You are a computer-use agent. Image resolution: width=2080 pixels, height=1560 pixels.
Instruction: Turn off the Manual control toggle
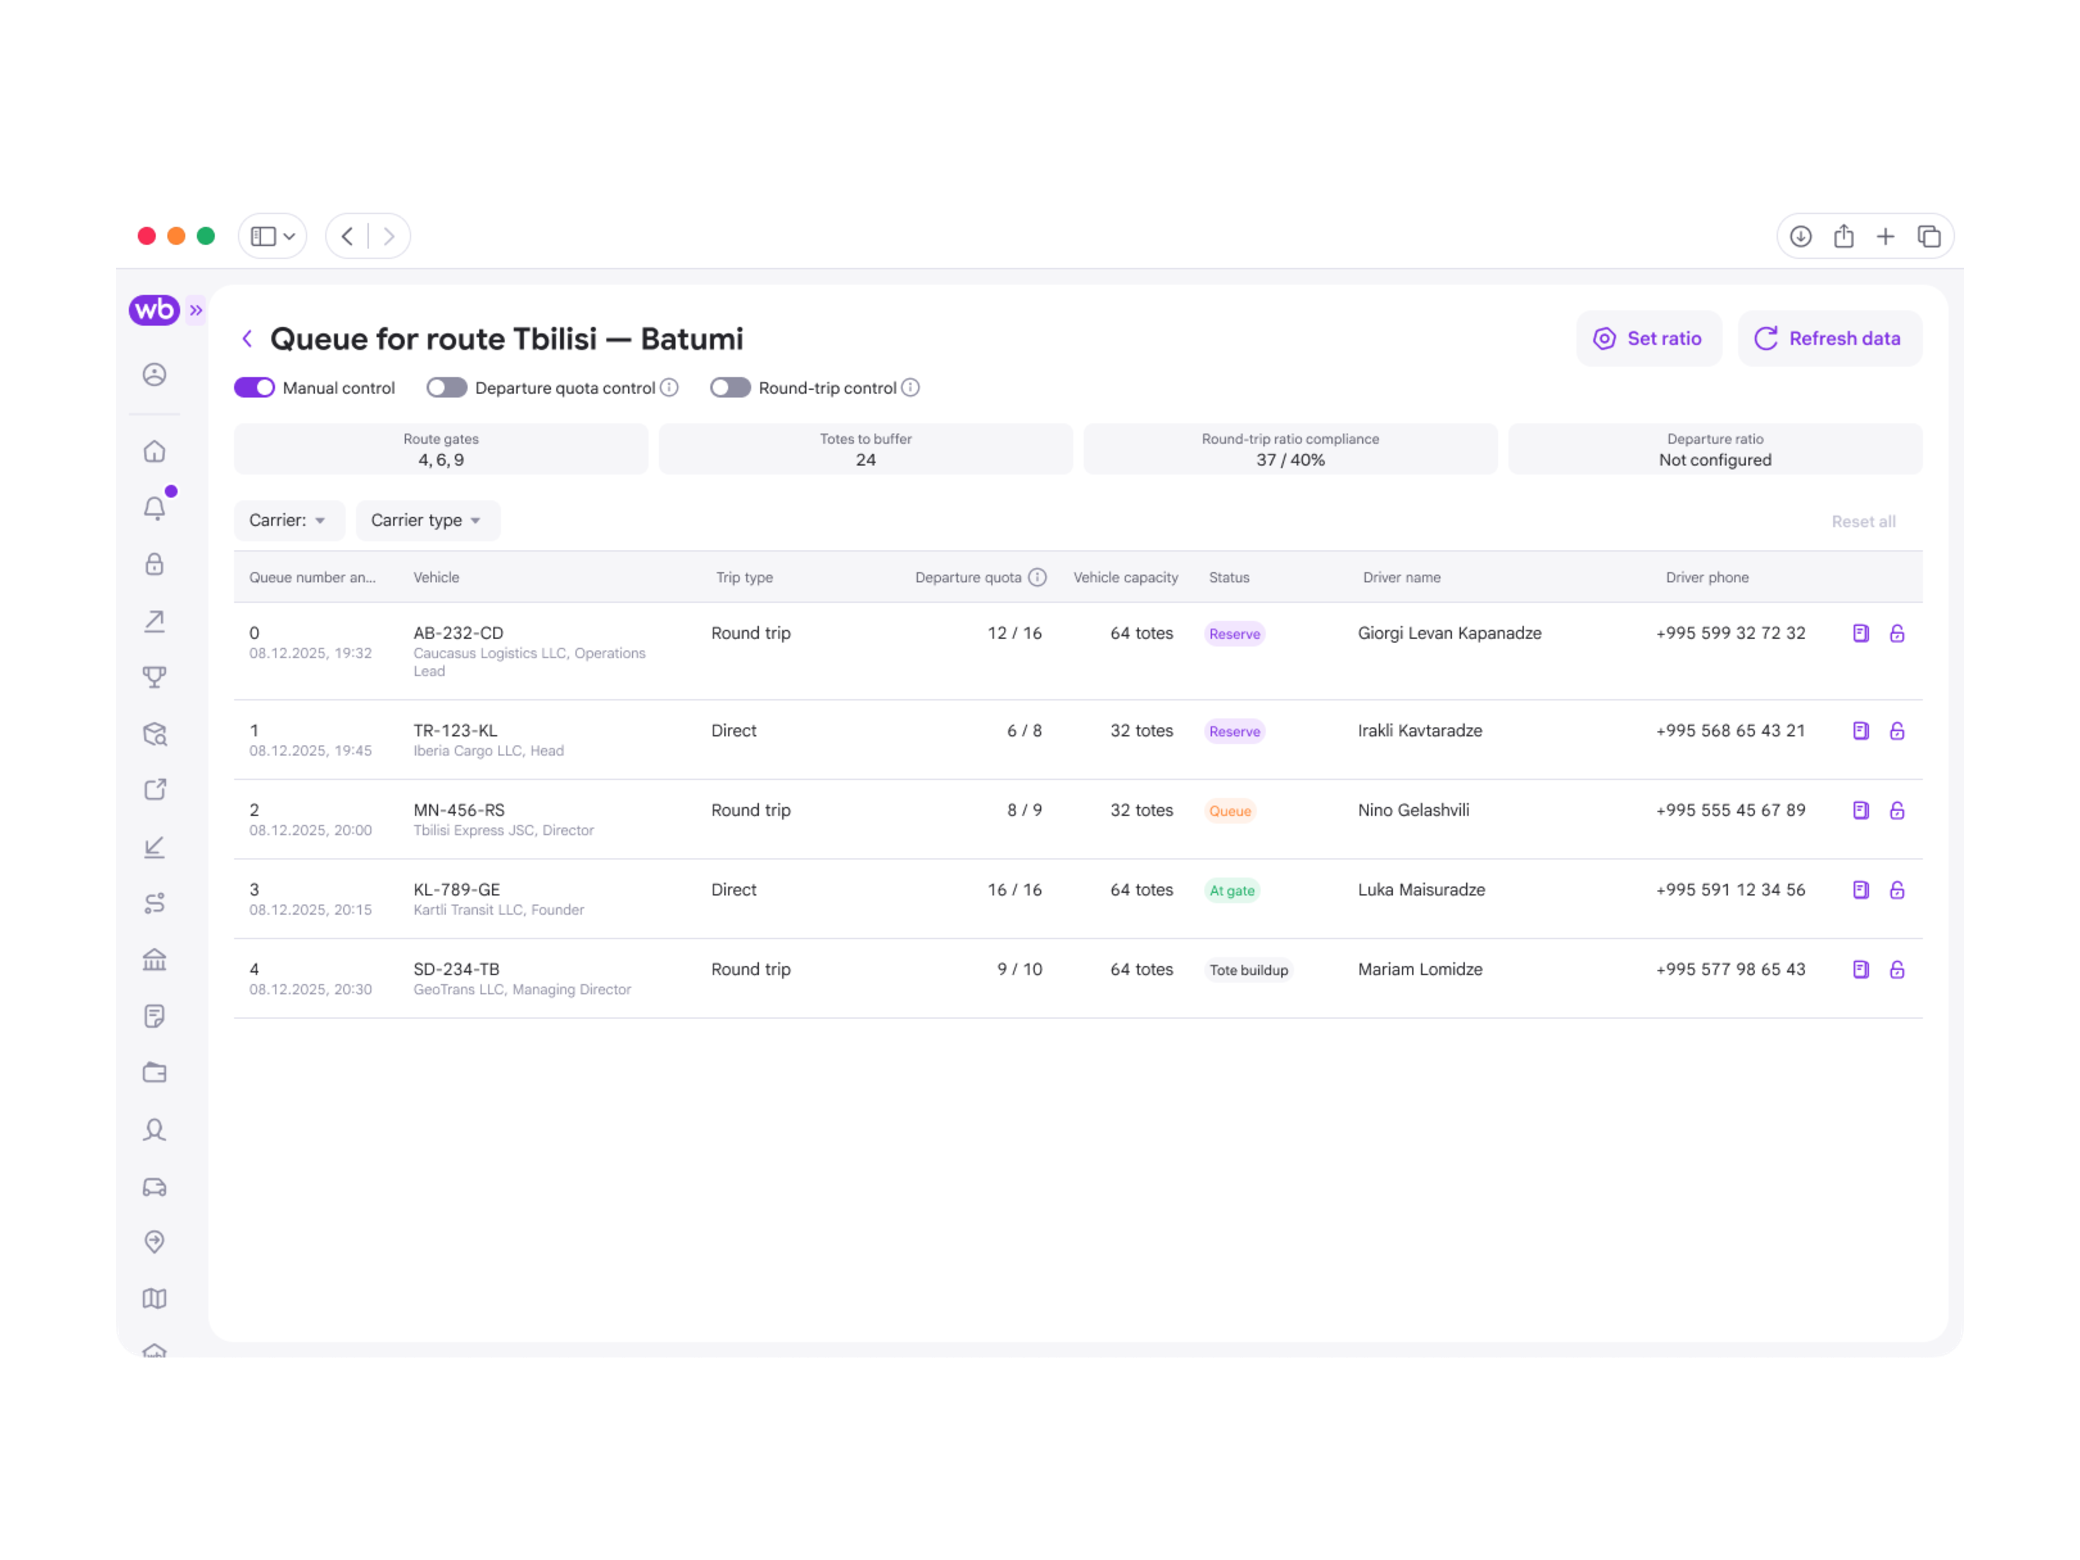coord(254,388)
